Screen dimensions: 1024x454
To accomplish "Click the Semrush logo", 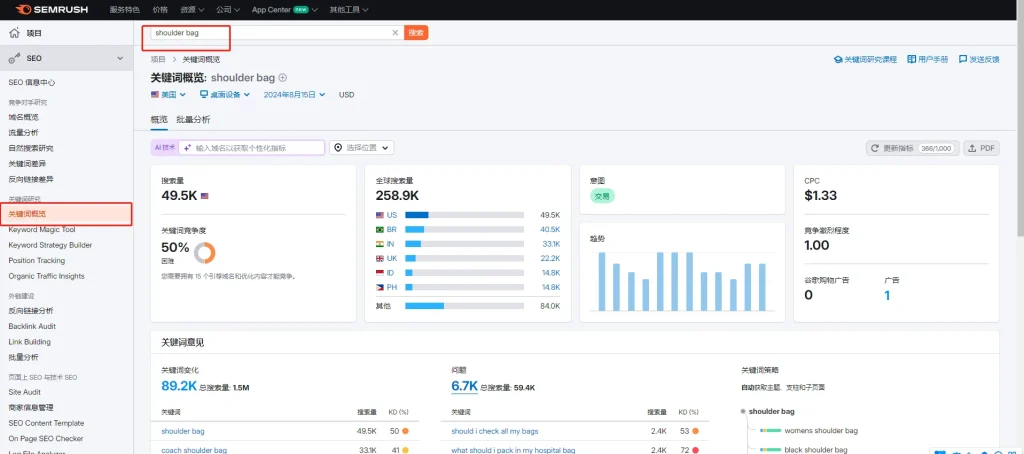I will coord(52,10).
